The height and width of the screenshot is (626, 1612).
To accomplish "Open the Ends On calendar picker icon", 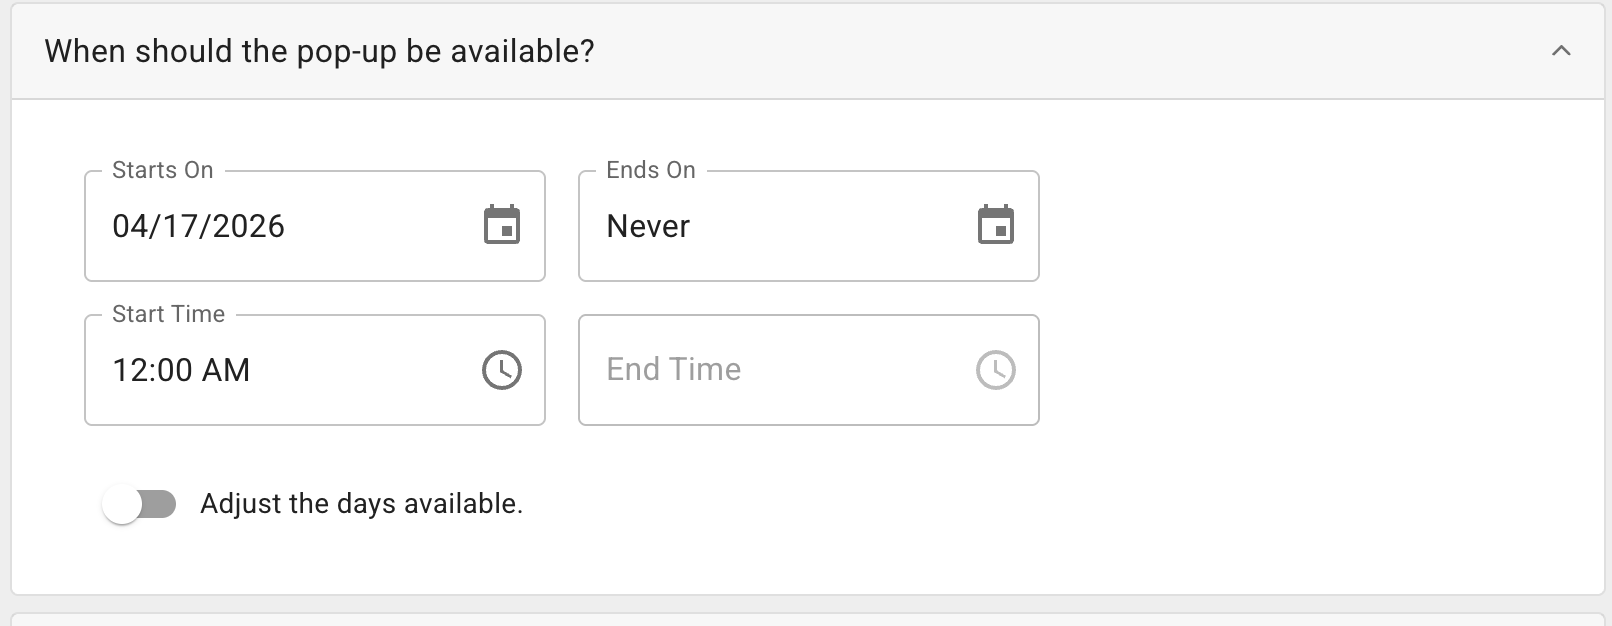I will 995,225.
